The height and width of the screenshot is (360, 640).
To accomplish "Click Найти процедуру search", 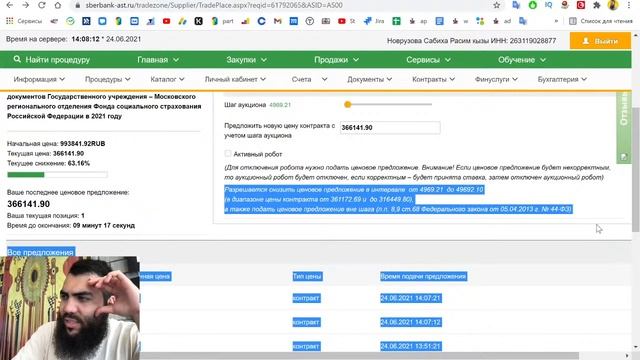I will click(x=51, y=60).
